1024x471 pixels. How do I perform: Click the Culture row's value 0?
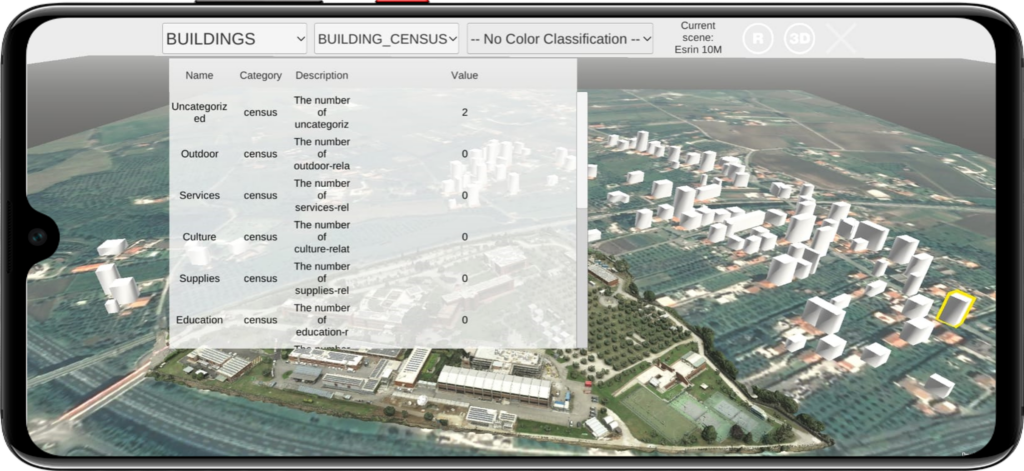click(465, 236)
